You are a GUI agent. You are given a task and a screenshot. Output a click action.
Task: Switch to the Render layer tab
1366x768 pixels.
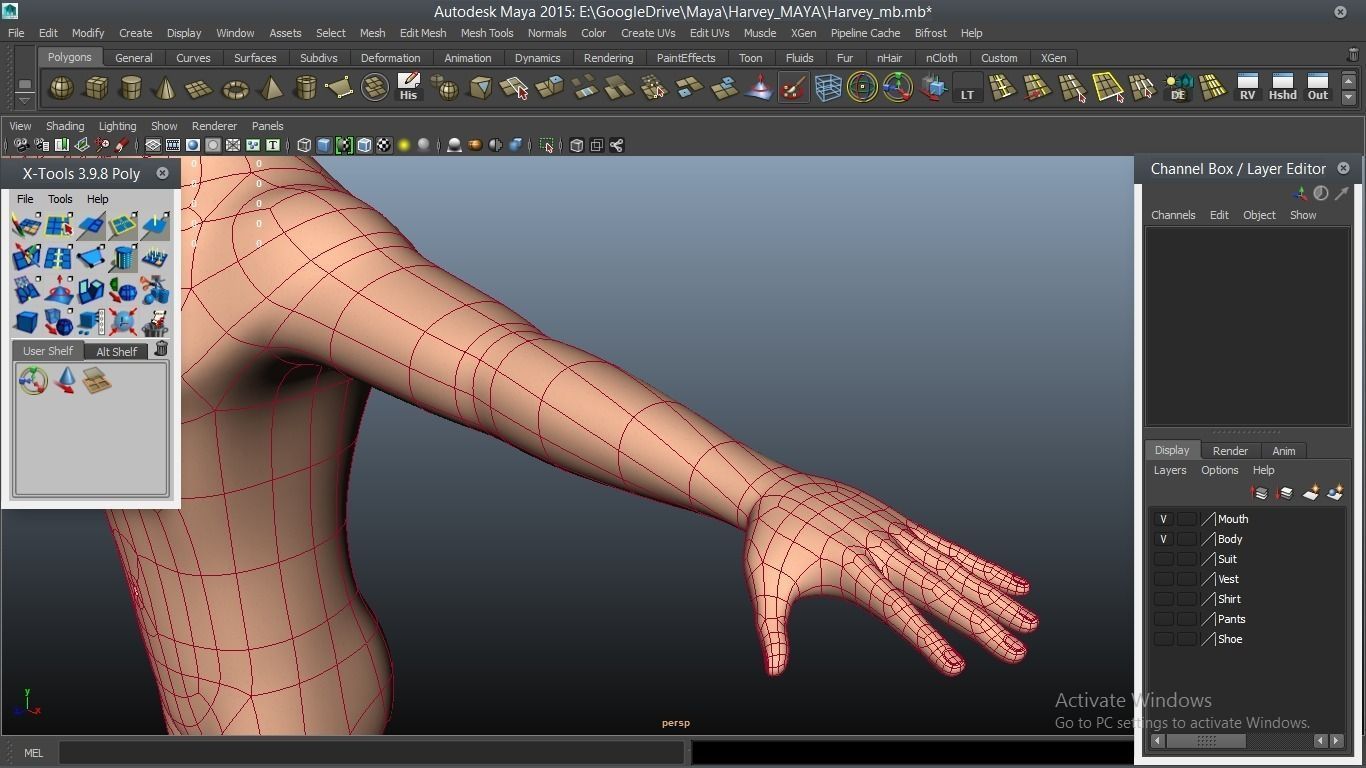(x=1230, y=451)
